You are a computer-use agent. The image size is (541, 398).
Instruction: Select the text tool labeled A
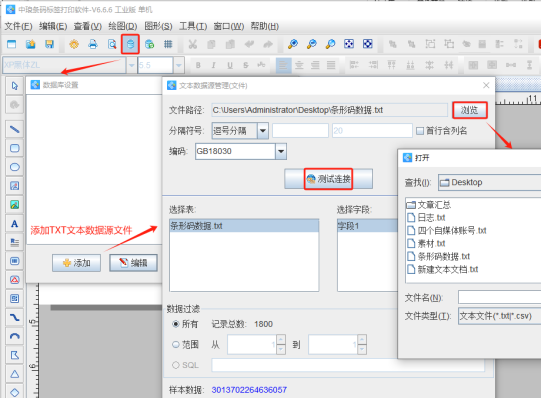pyautogui.click(x=14, y=224)
